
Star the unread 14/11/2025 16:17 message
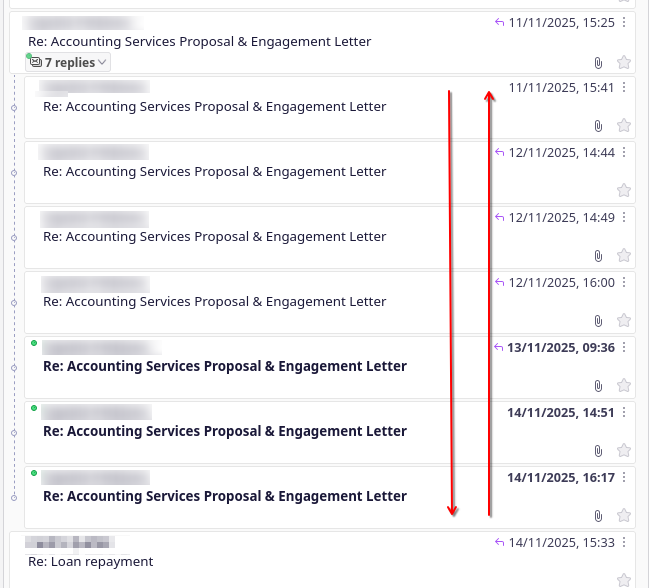(x=624, y=515)
